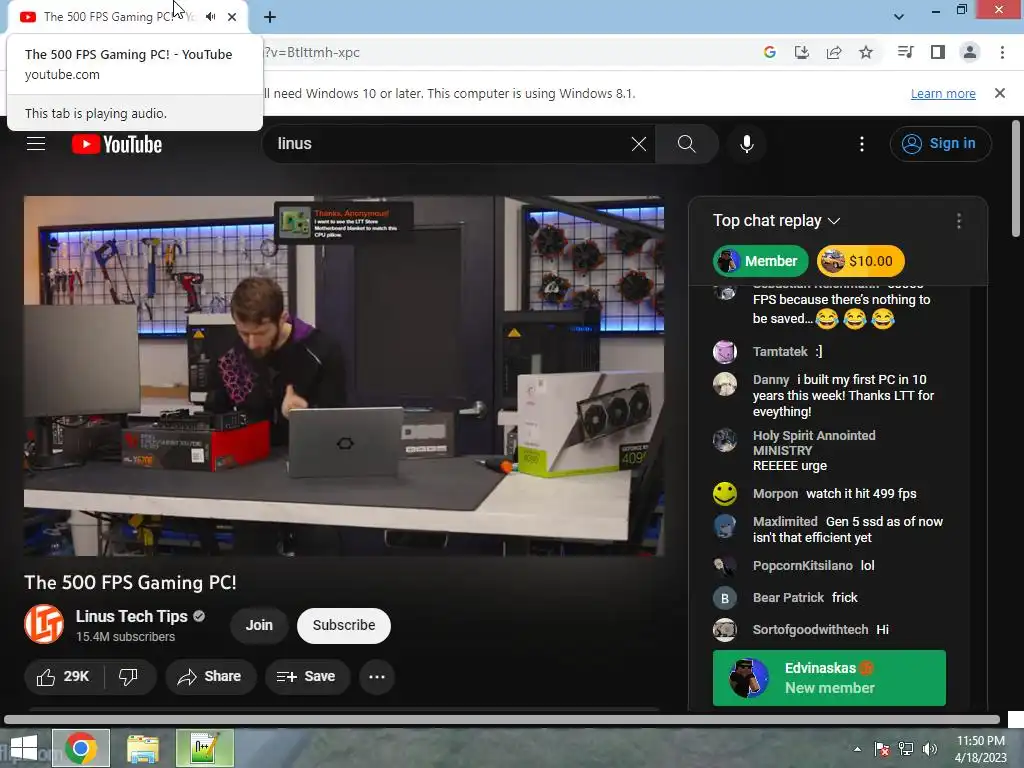The height and width of the screenshot is (768, 1024).
Task: Open the $10.00 Super Chat chip
Action: click(x=861, y=261)
